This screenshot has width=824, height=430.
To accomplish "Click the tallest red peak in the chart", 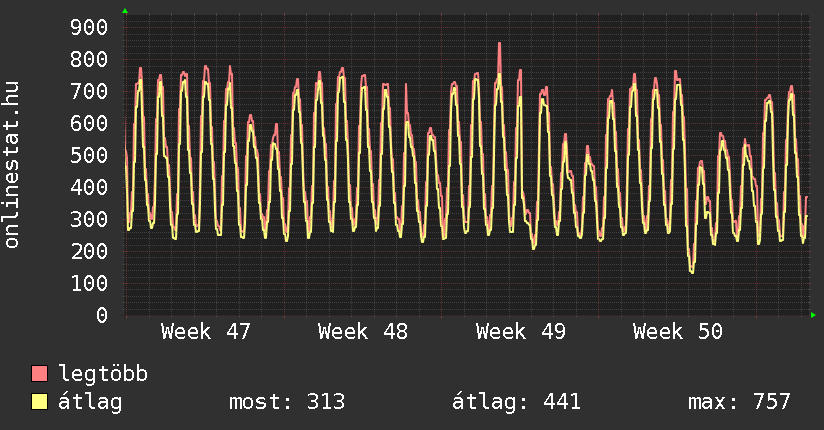I will tap(499, 45).
